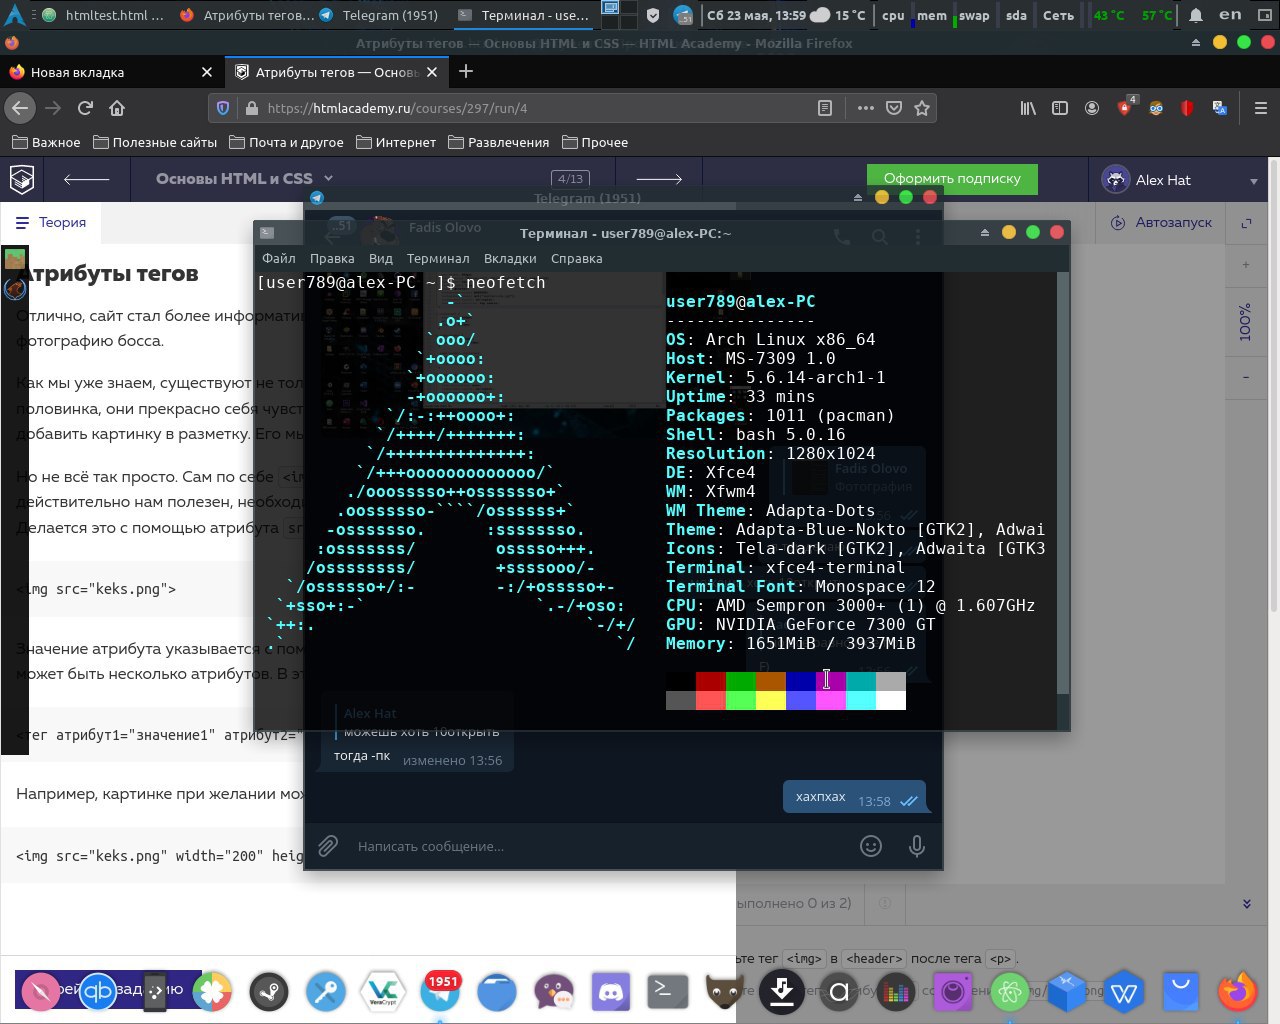Toggle Firefox sidebar icon
The width and height of the screenshot is (1280, 1024).
[x=1060, y=108]
